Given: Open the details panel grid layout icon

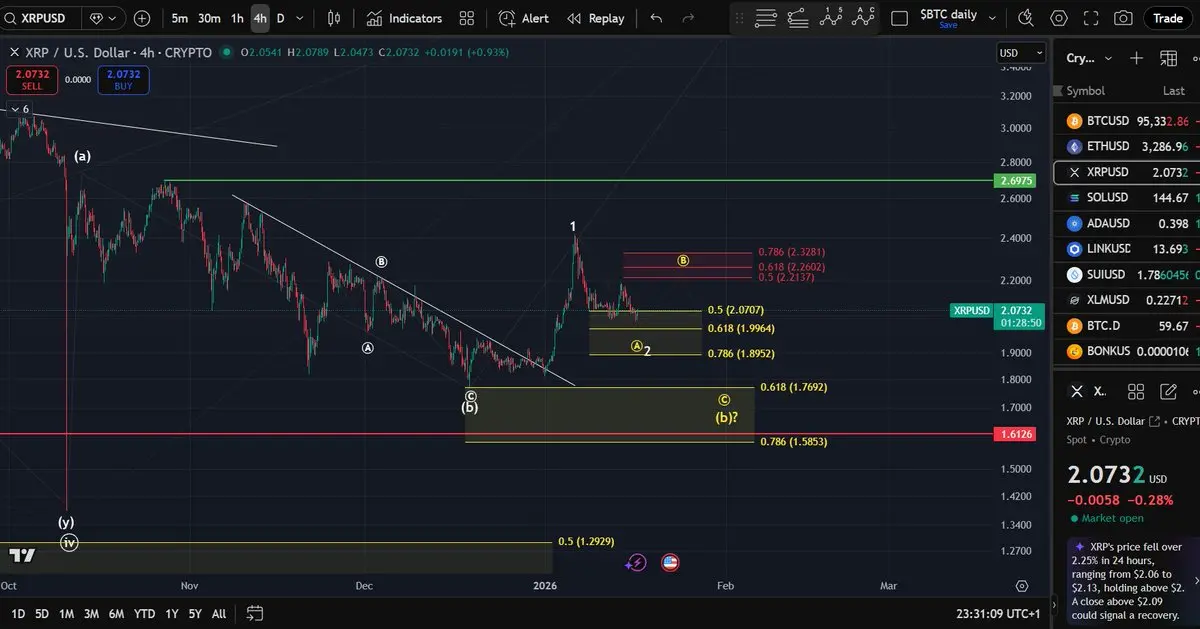Looking at the screenshot, I should click(1135, 392).
